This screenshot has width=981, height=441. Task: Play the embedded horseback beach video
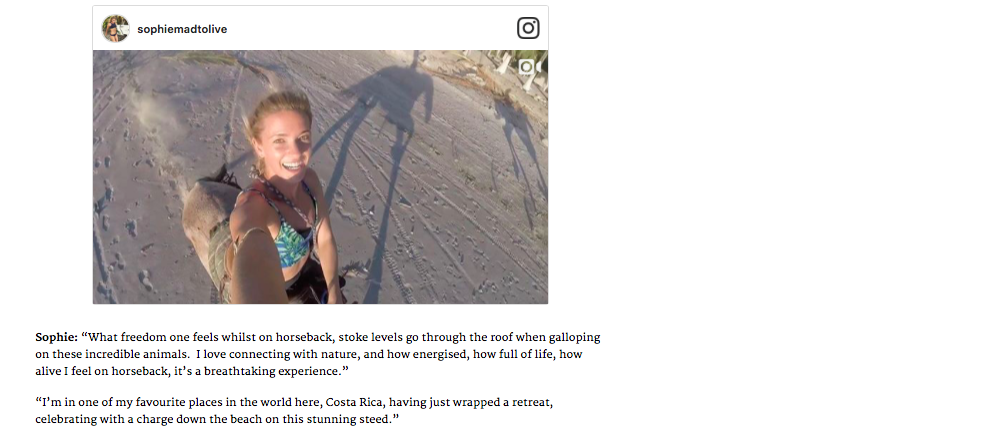click(320, 177)
